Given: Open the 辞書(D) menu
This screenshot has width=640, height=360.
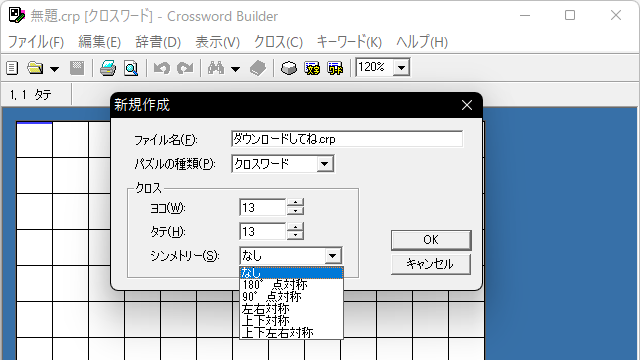Looking at the screenshot, I should coord(158,42).
